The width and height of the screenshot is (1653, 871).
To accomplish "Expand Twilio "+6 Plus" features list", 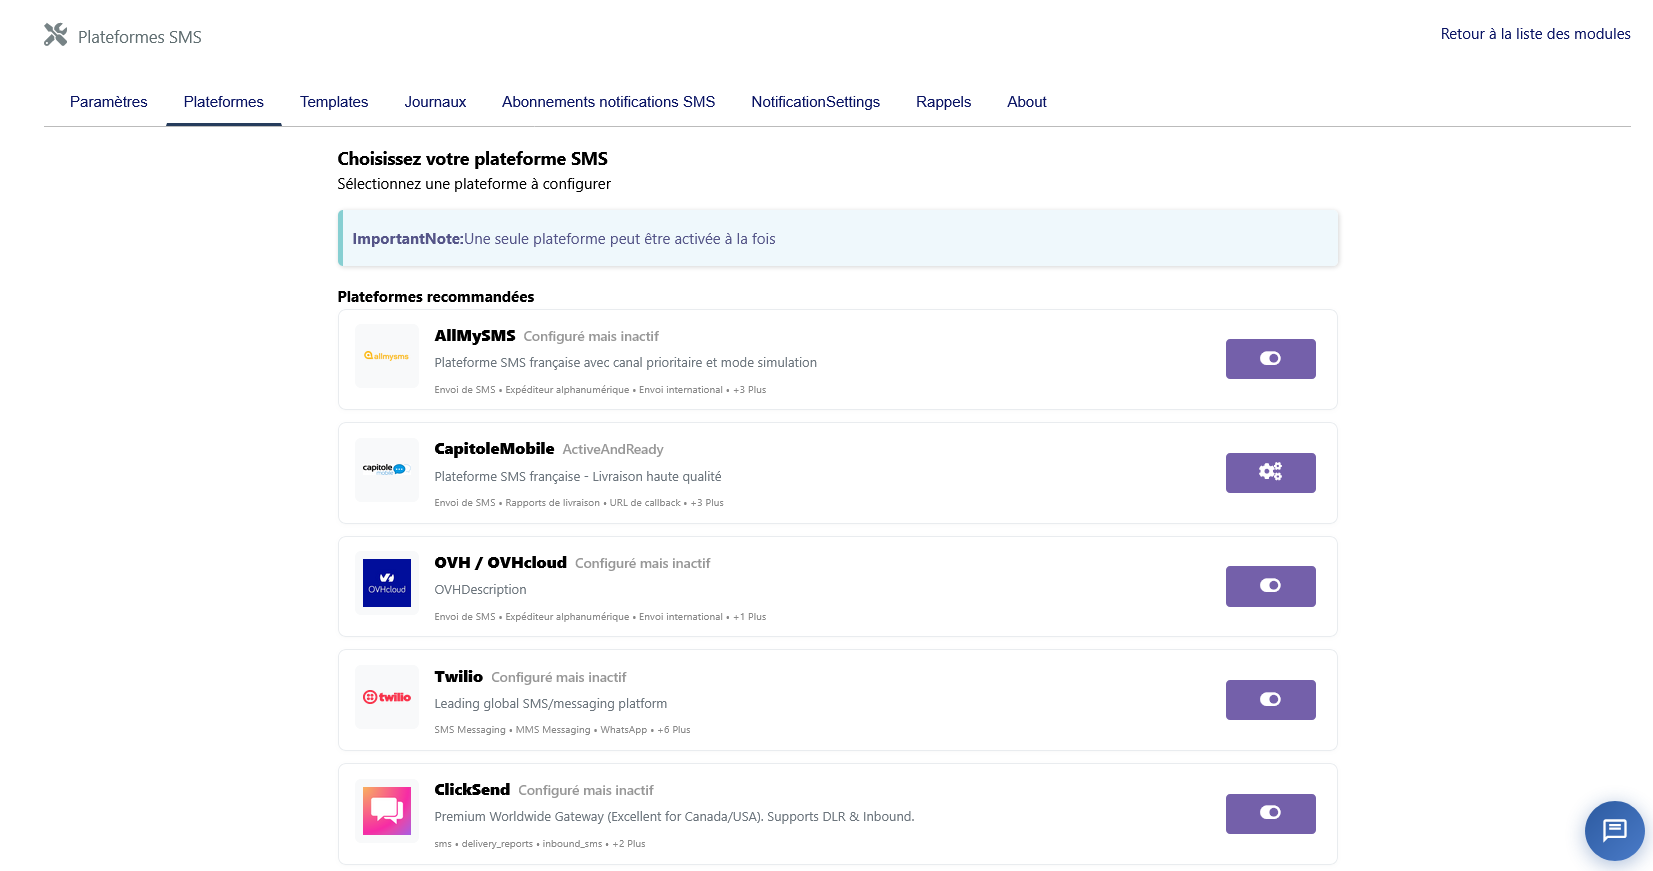I will coord(674,730).
